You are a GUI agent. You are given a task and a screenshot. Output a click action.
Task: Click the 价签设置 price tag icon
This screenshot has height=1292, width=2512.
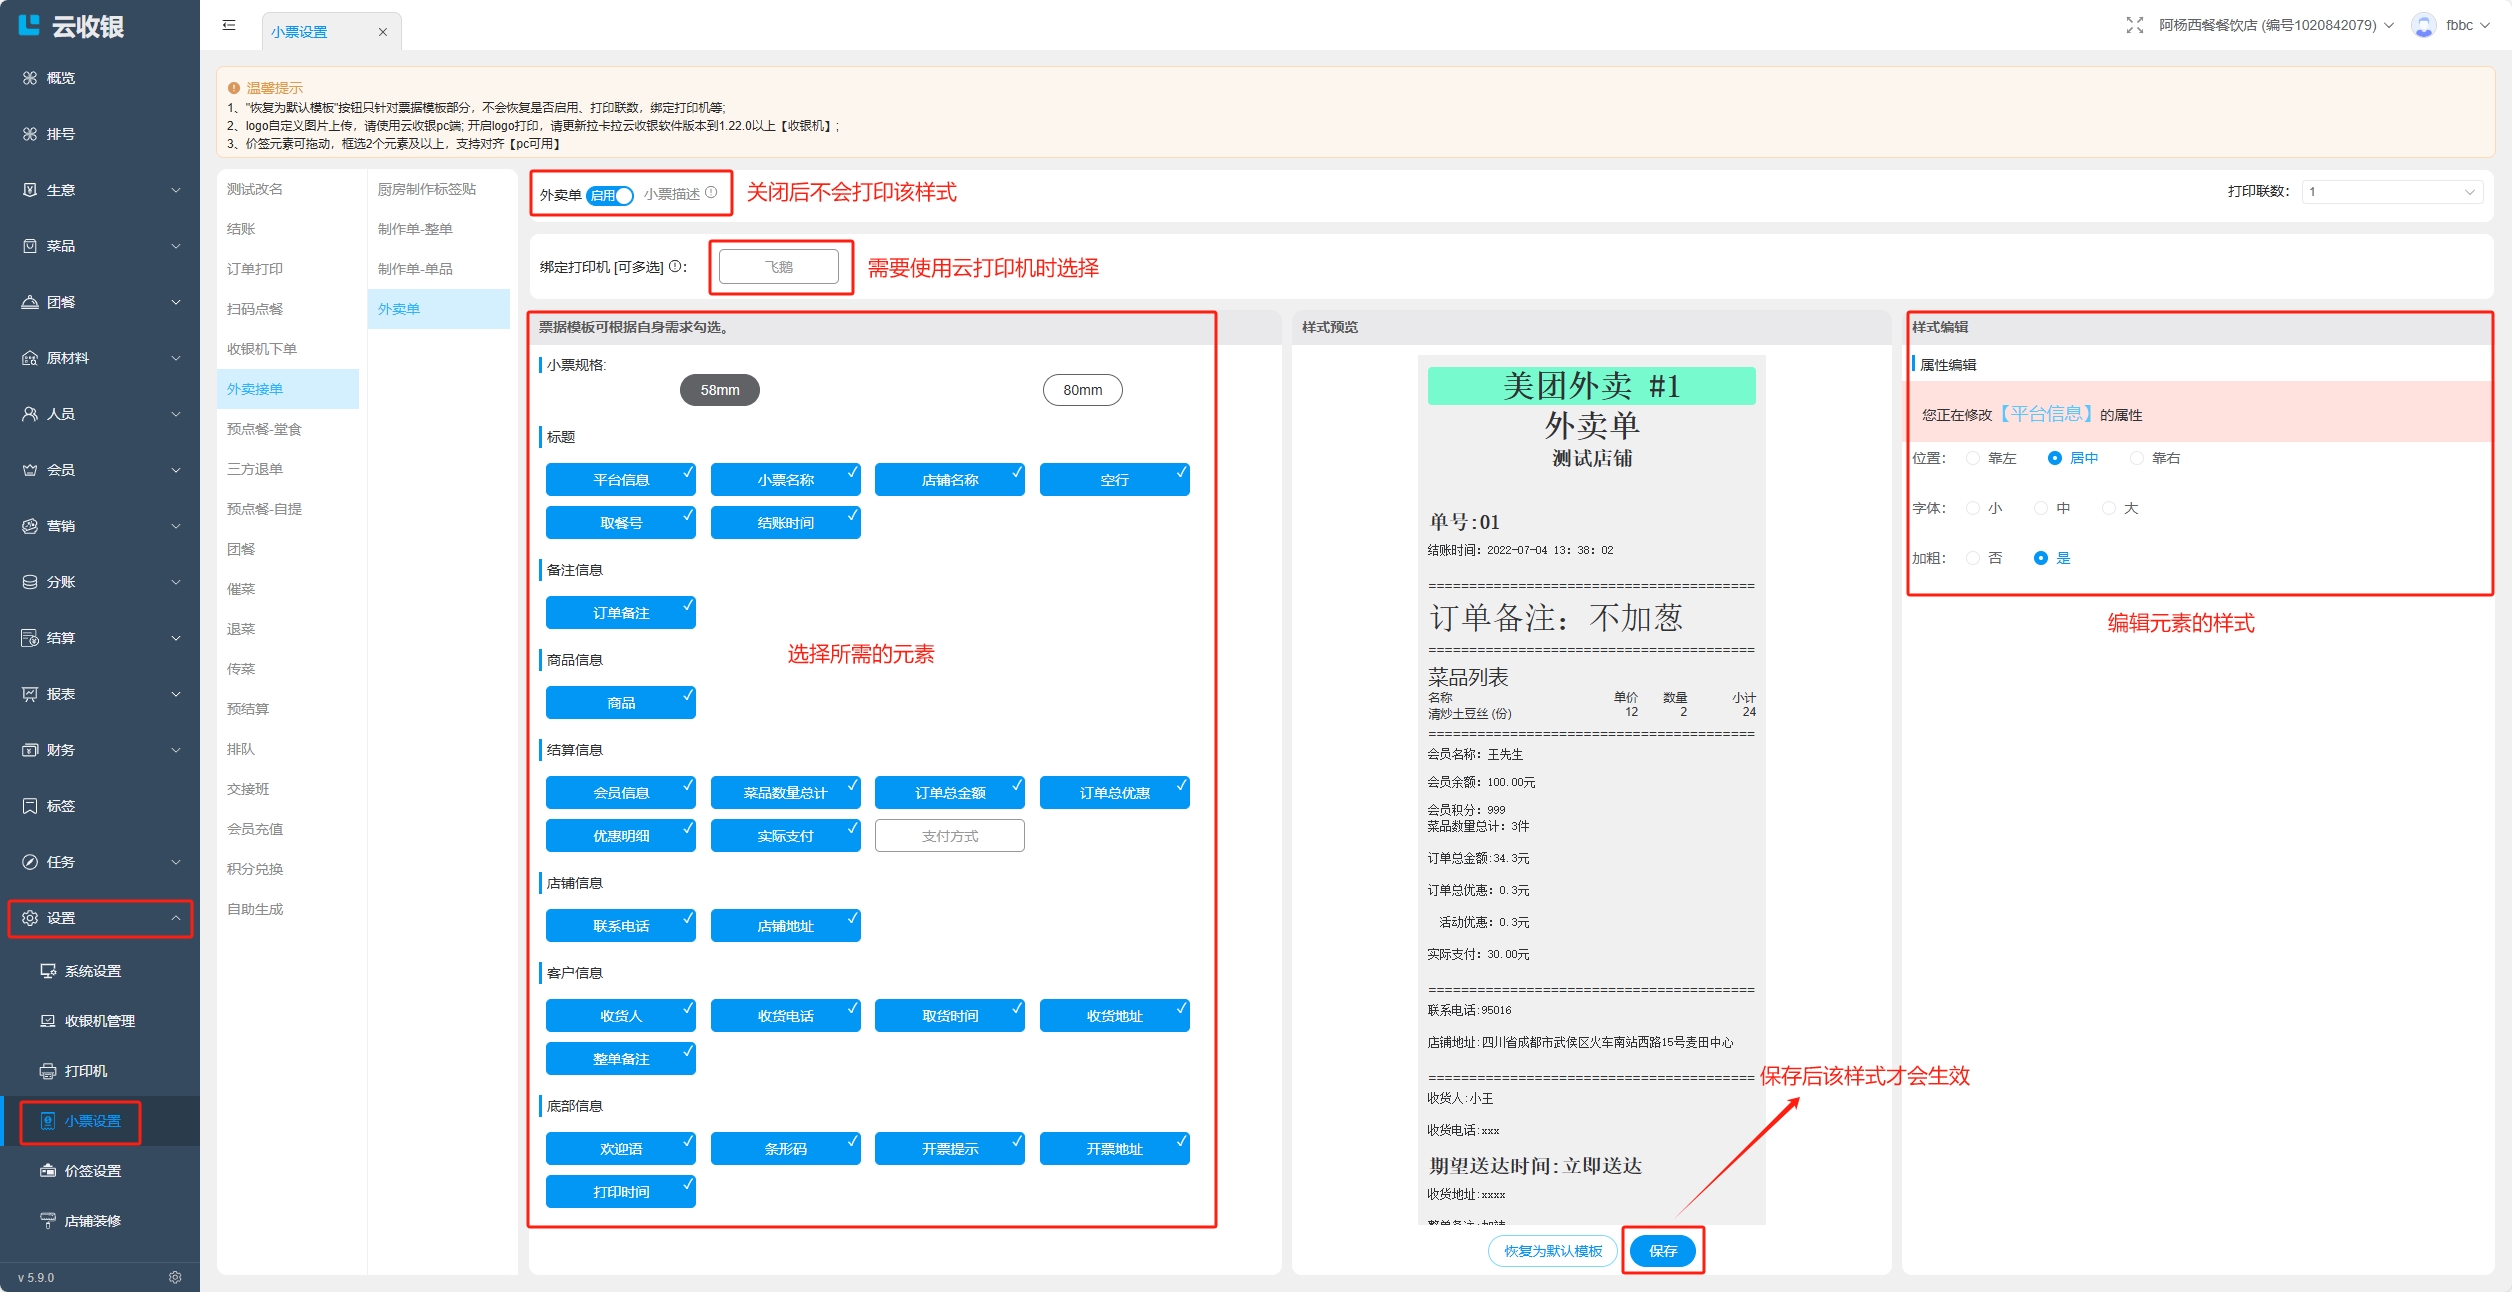[x=47, y=1171]
